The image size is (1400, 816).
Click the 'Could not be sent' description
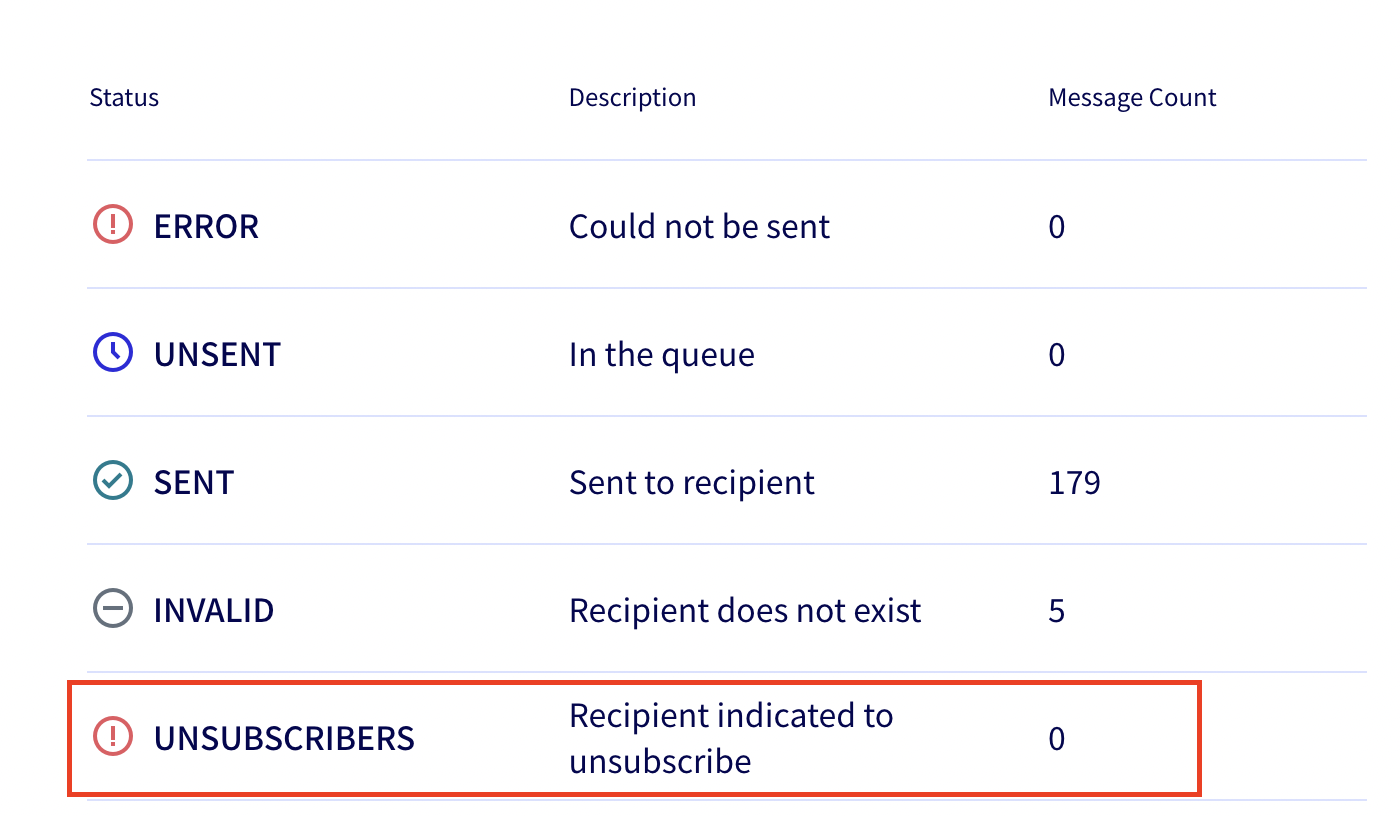pos(699,226)
